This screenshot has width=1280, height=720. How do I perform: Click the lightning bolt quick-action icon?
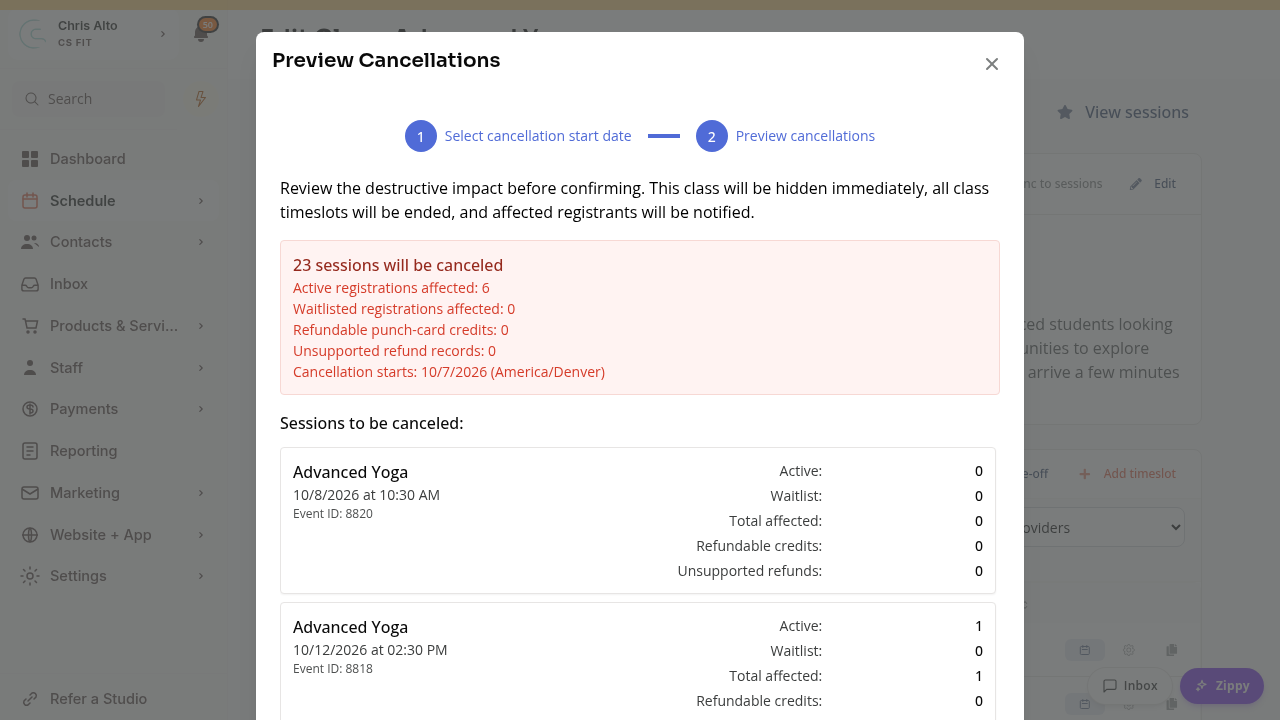click(200, 99)
